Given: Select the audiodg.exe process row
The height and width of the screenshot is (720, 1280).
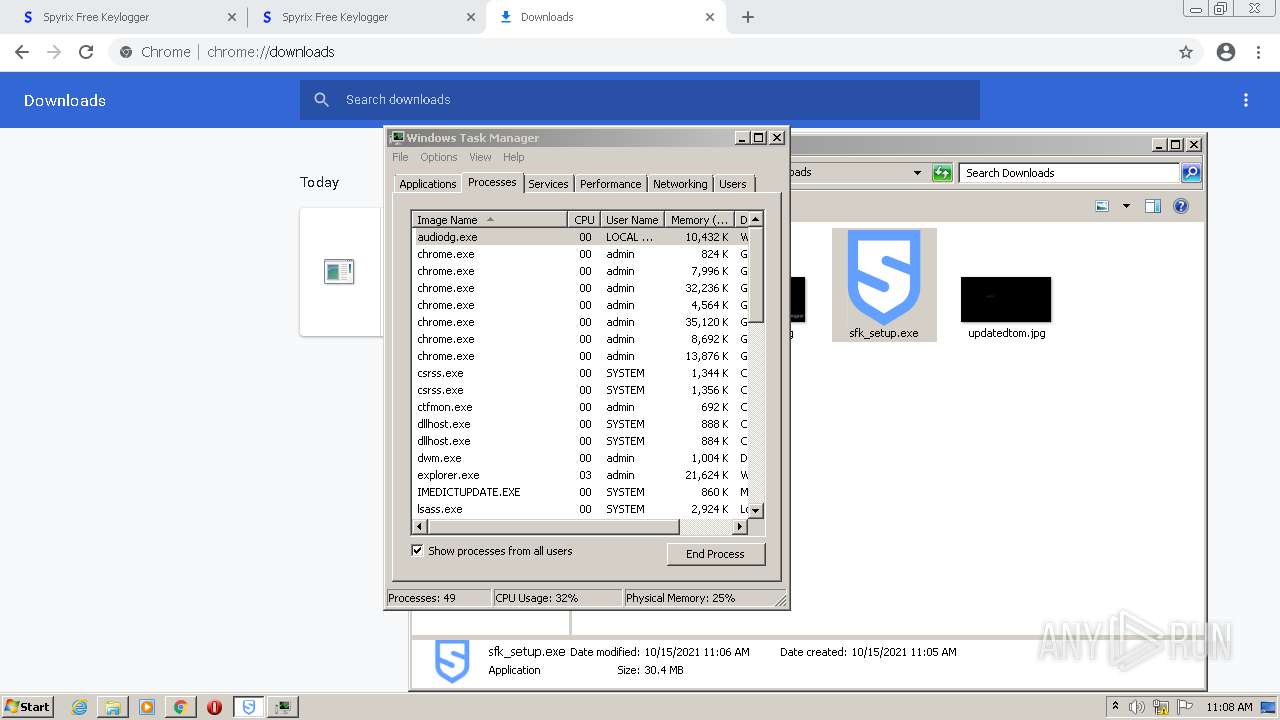Looking at the screenshot, I should pyautogui.click(x=580, y=237).
